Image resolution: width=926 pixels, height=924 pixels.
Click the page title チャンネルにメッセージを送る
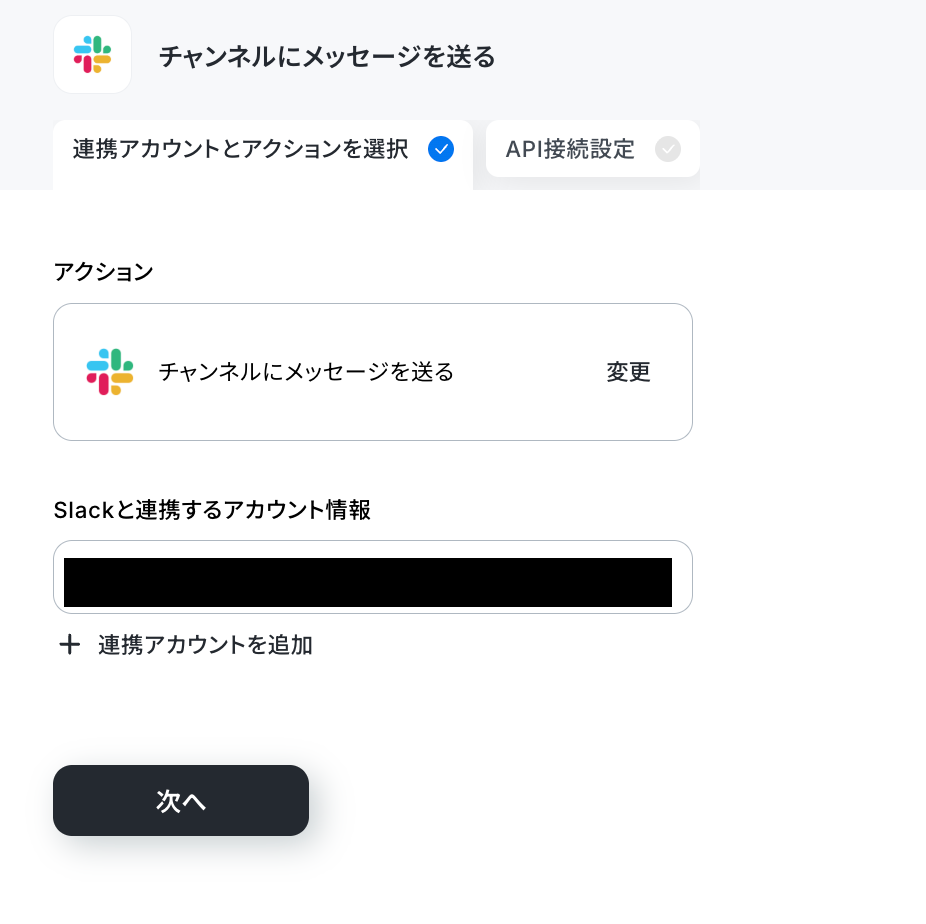point(327,57)
